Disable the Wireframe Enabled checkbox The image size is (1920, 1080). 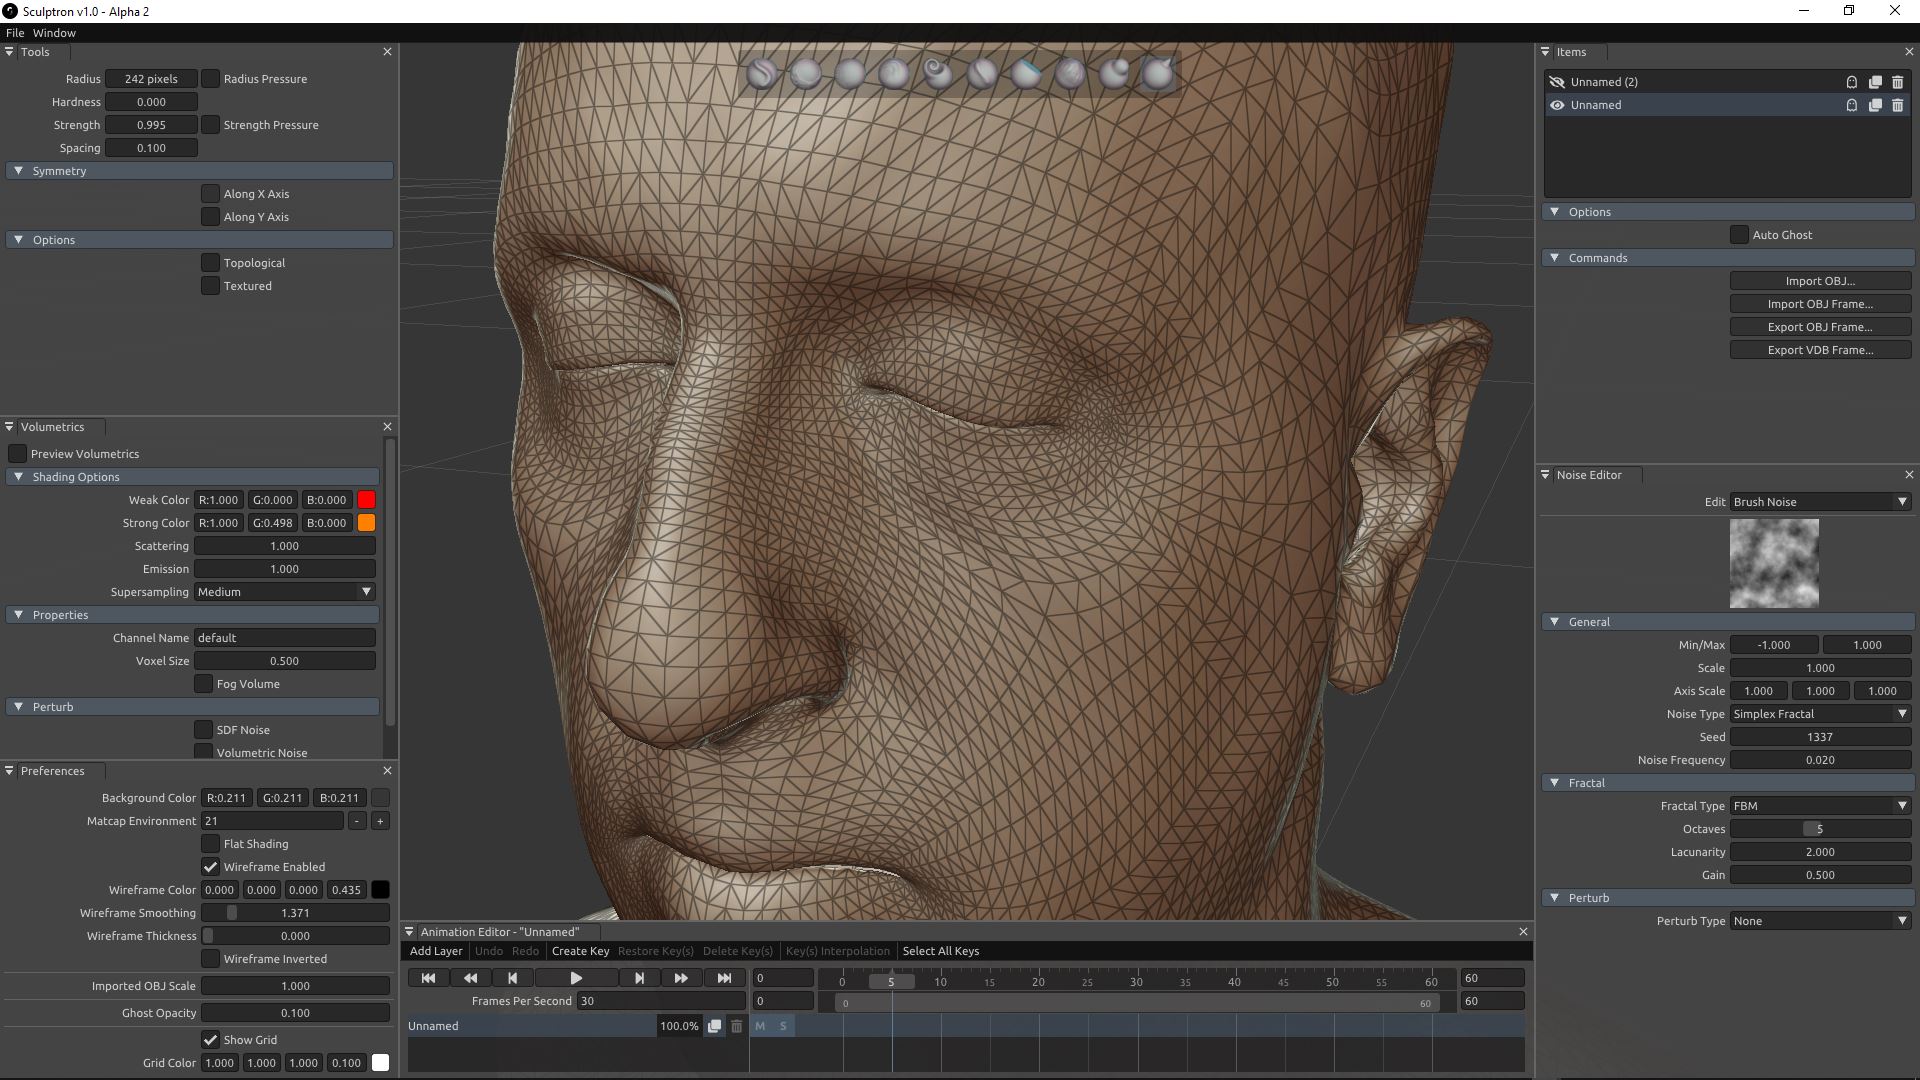click(x=210, y=867)
